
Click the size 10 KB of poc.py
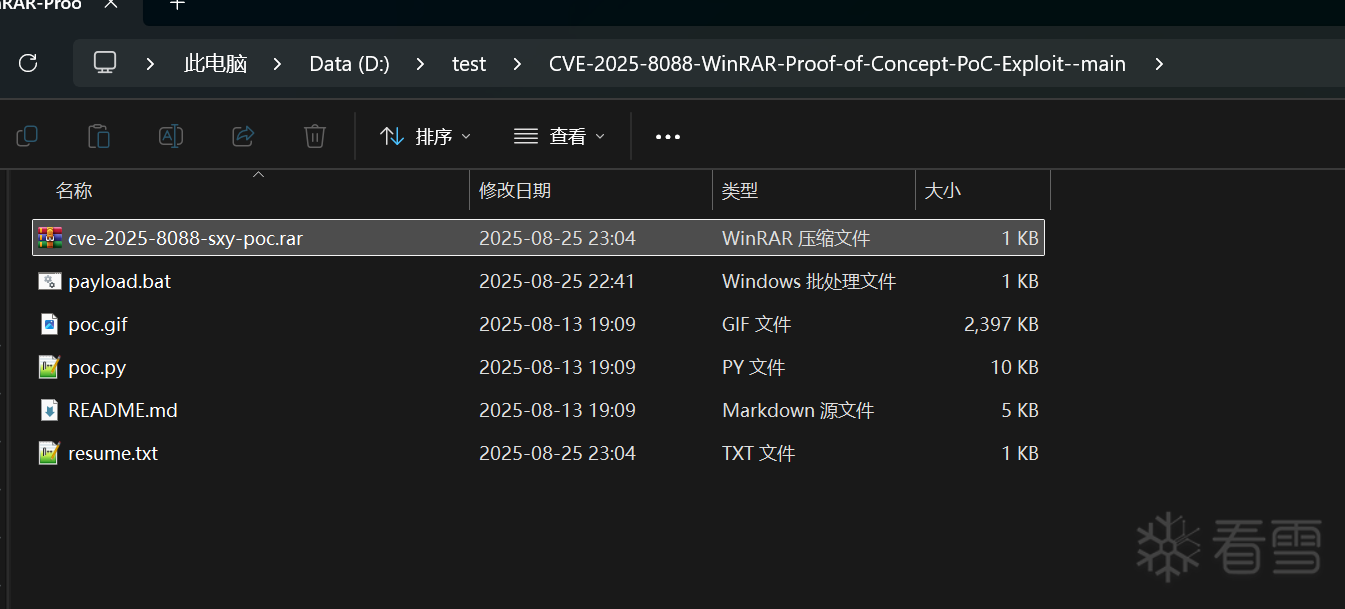tap(1015, 367)
